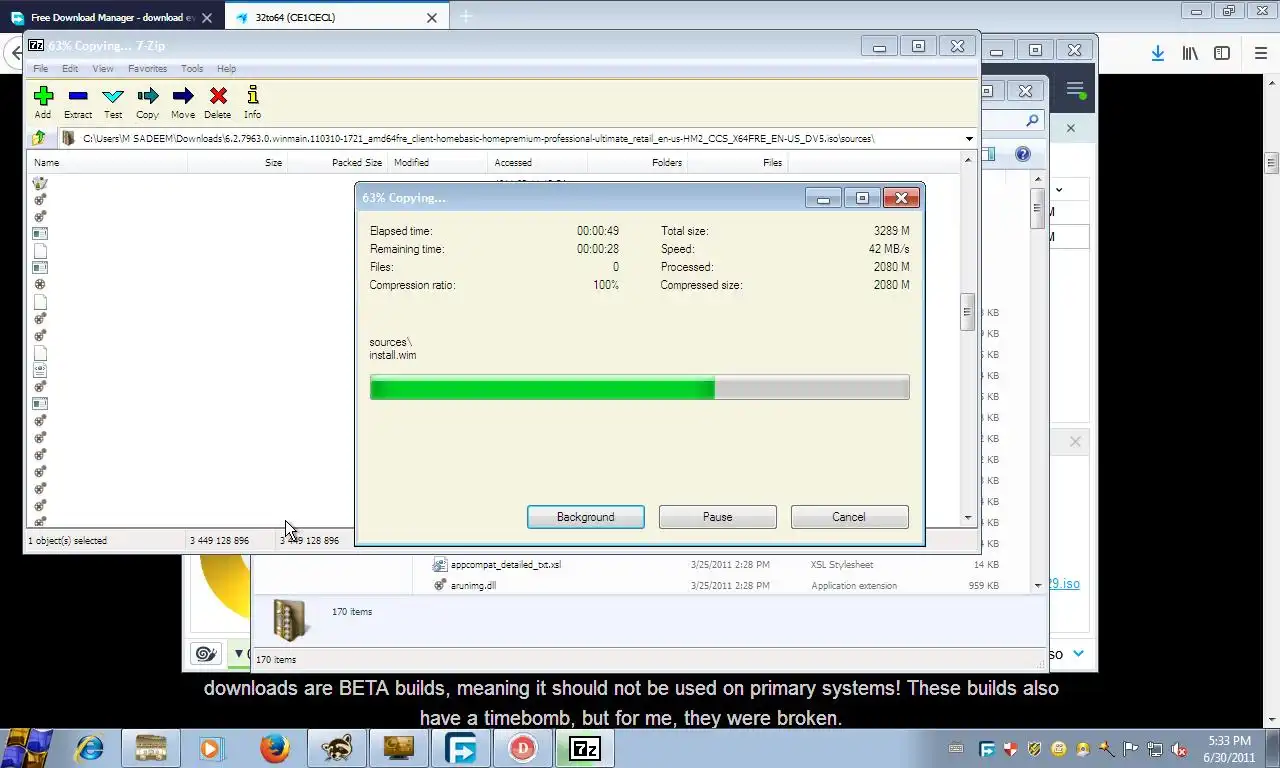
Task: Close the 32to64 browser tab
Action: [432, 17]
